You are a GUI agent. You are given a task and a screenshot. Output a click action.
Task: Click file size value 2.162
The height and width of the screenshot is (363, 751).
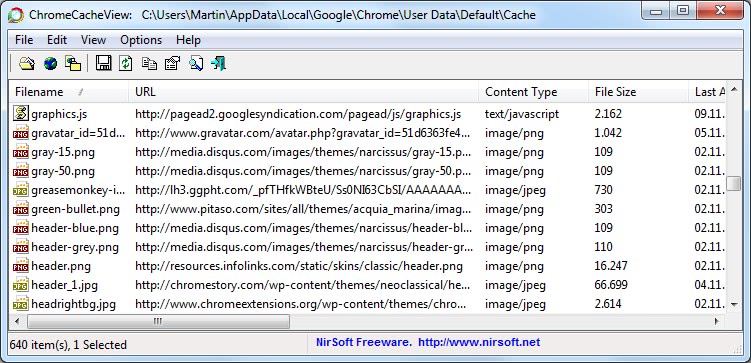[x=608, y=114]
